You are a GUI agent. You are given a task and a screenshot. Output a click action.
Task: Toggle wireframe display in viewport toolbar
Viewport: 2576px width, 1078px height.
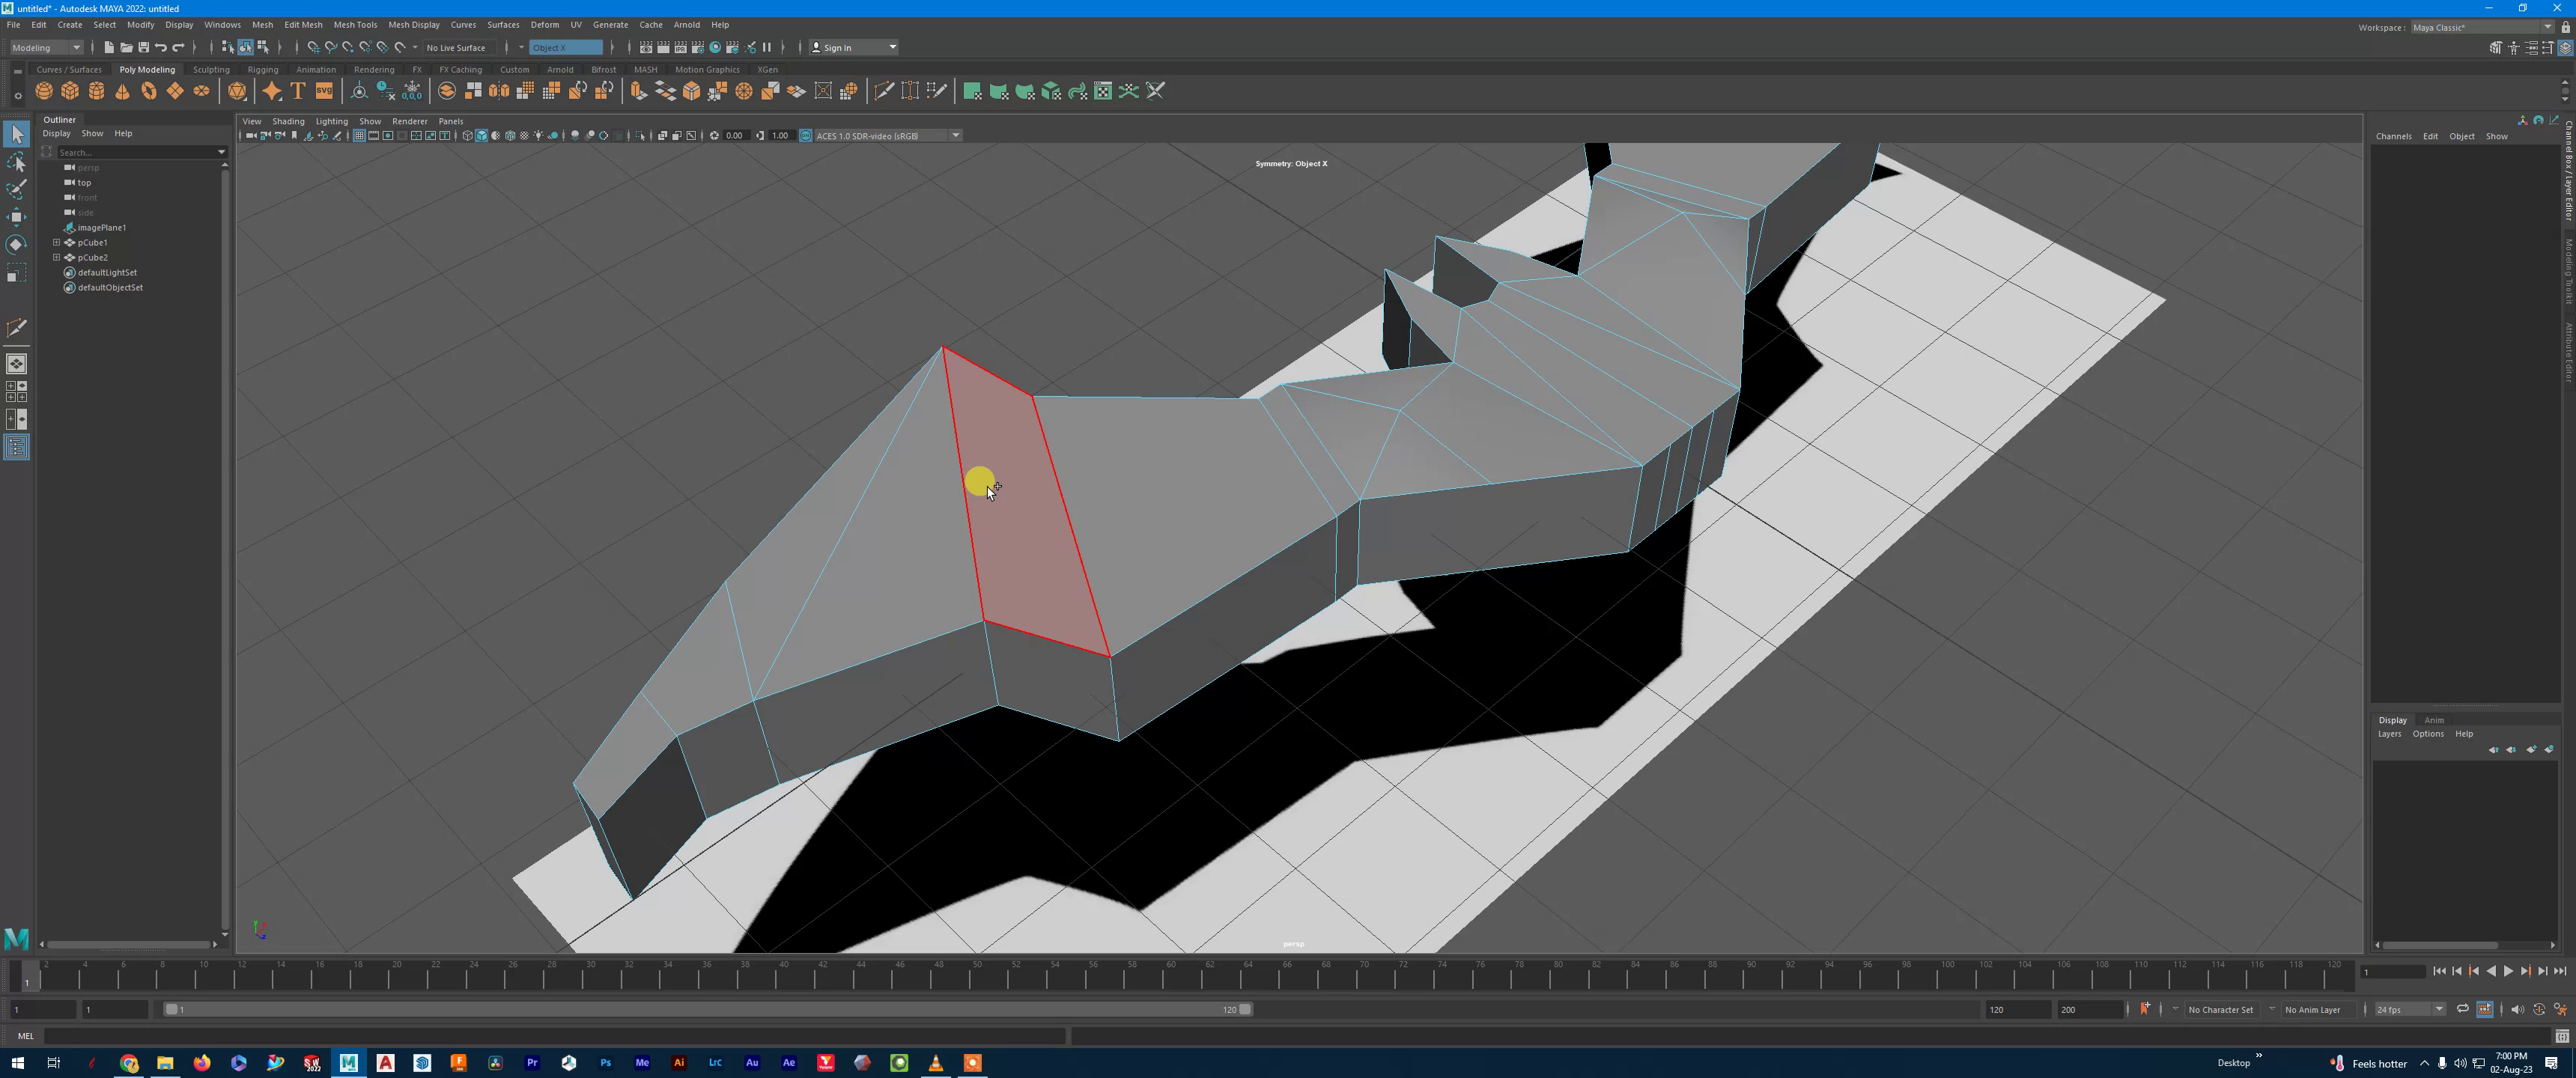click(x=467, y=136)
